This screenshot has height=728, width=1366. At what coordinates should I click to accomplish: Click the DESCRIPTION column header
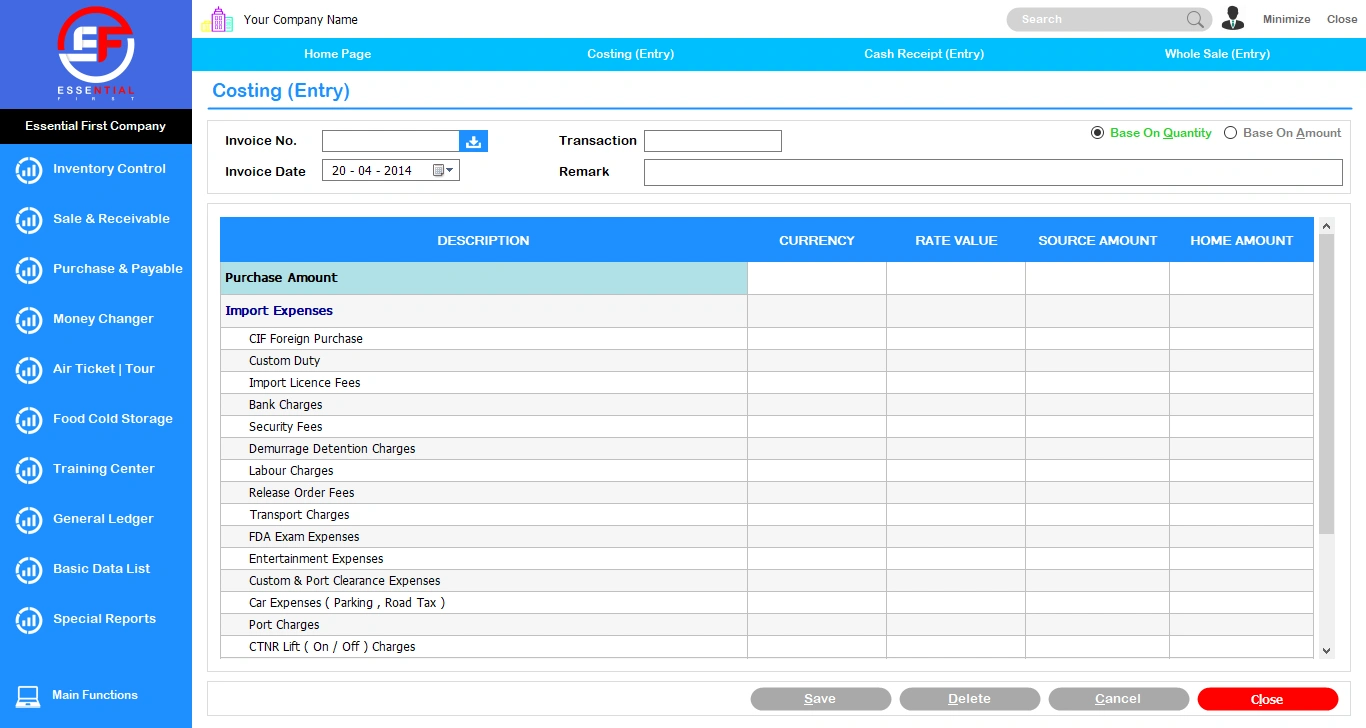point(484,240)
